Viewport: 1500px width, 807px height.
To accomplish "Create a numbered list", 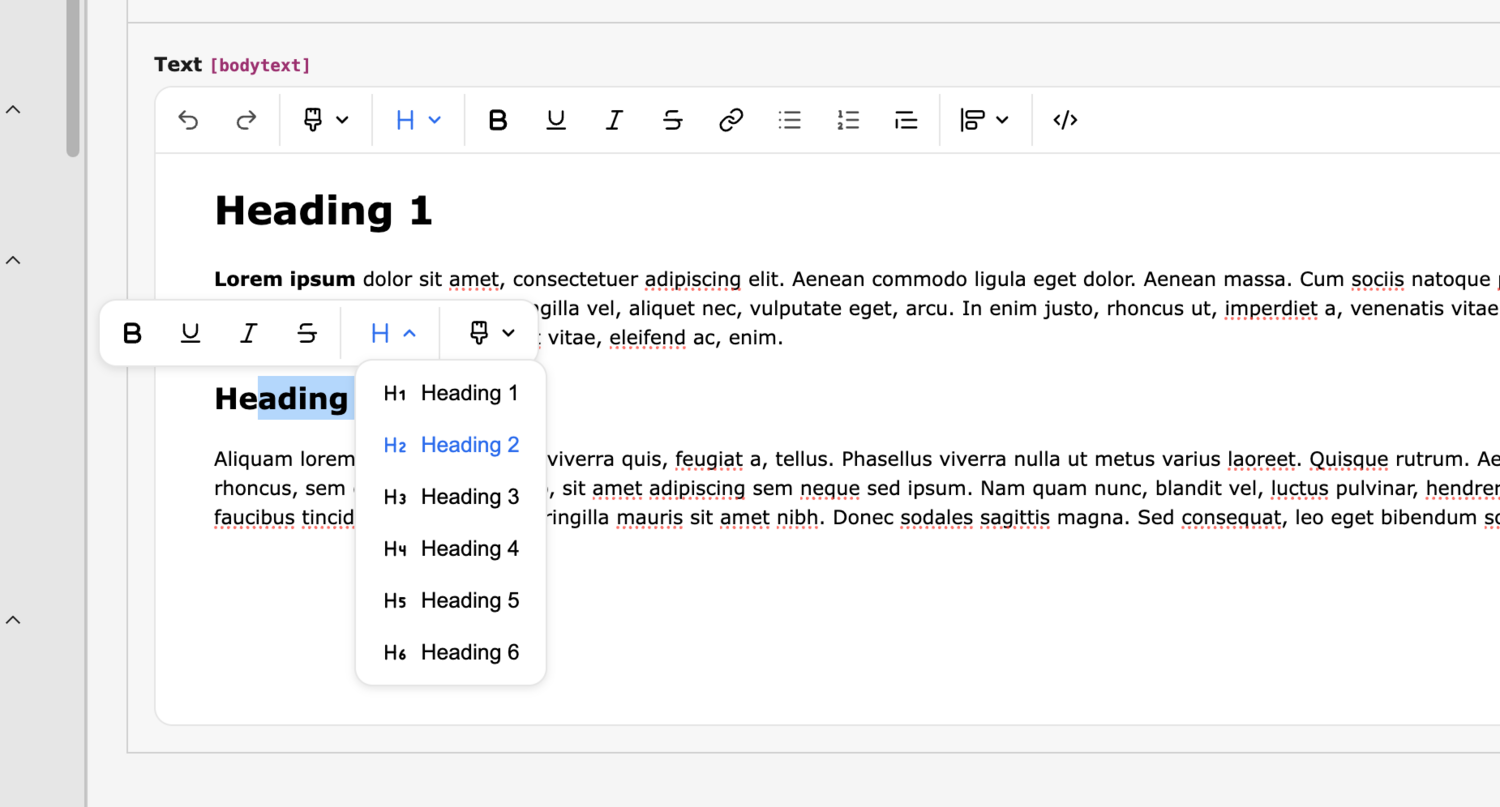I will coord(848,120).
